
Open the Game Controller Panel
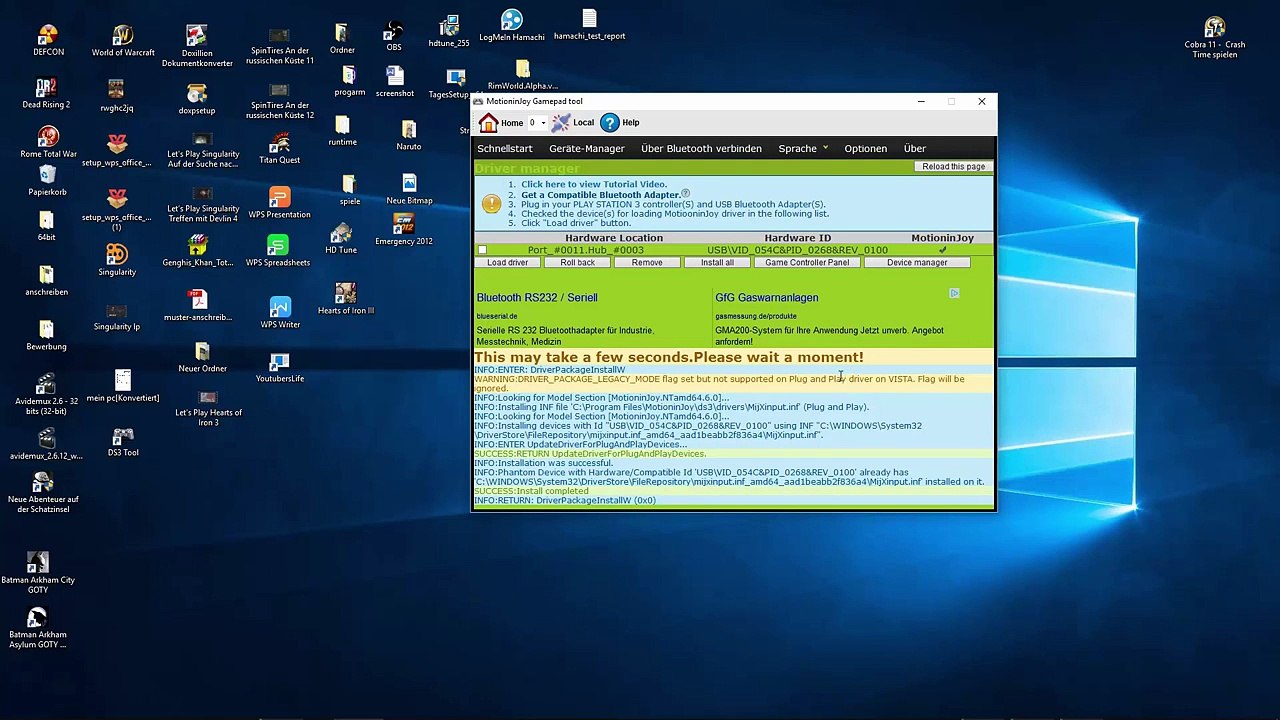[807, 263]
